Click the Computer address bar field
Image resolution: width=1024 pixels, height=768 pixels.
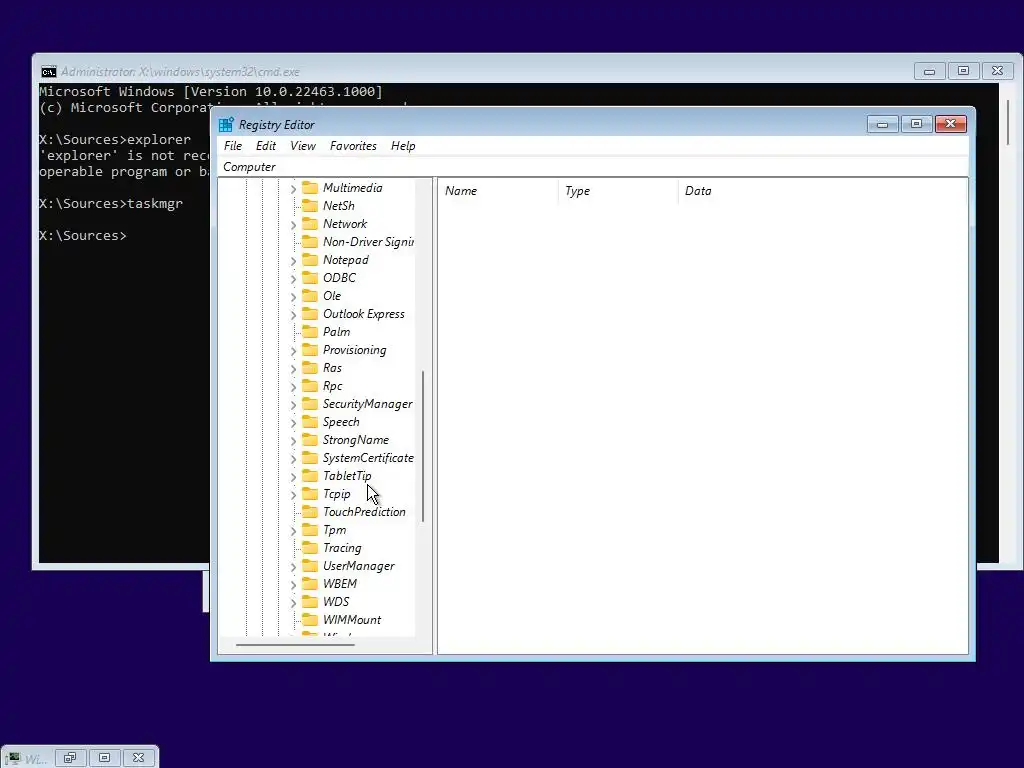[x=593, y=167]
